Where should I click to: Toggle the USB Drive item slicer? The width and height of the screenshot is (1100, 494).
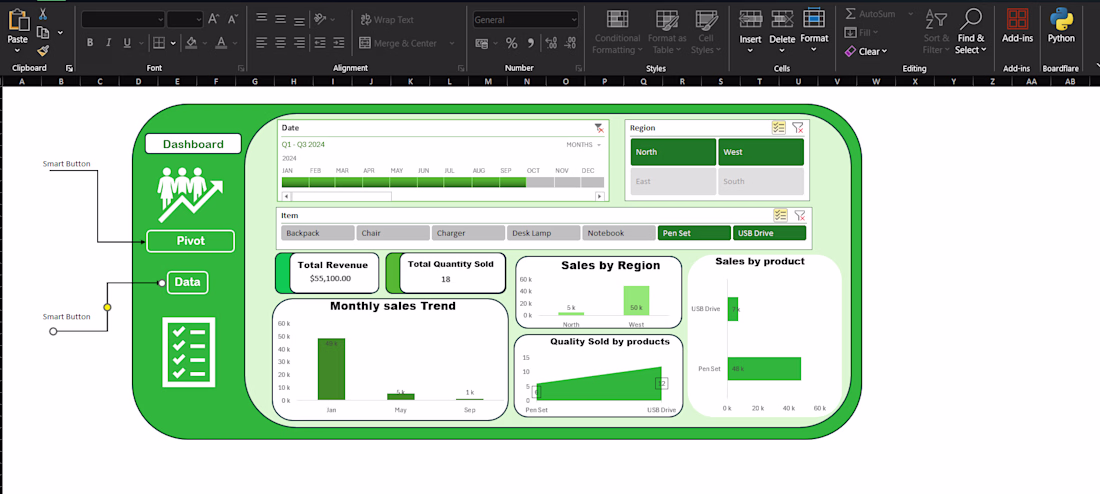point(770,233)
